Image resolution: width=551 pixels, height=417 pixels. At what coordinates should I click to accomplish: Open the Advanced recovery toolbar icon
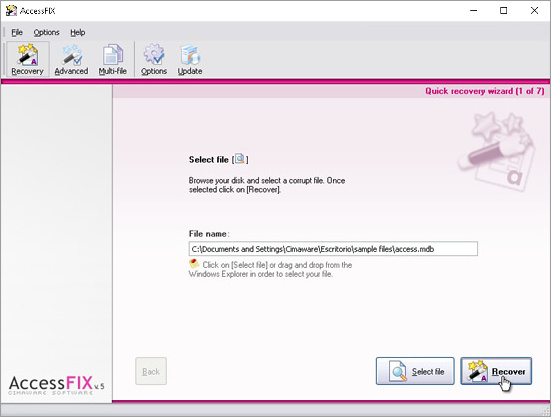tap(71, 59)
